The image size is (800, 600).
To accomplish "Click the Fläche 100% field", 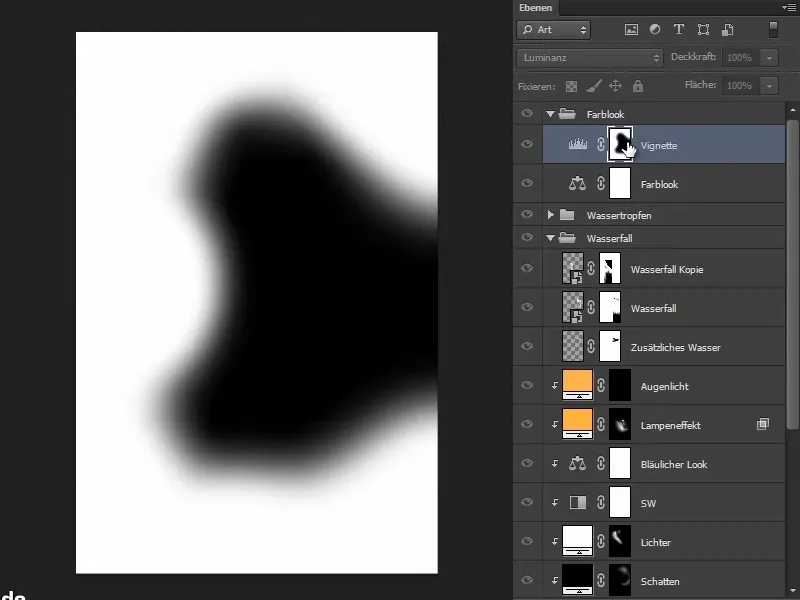I will (741, 86).
